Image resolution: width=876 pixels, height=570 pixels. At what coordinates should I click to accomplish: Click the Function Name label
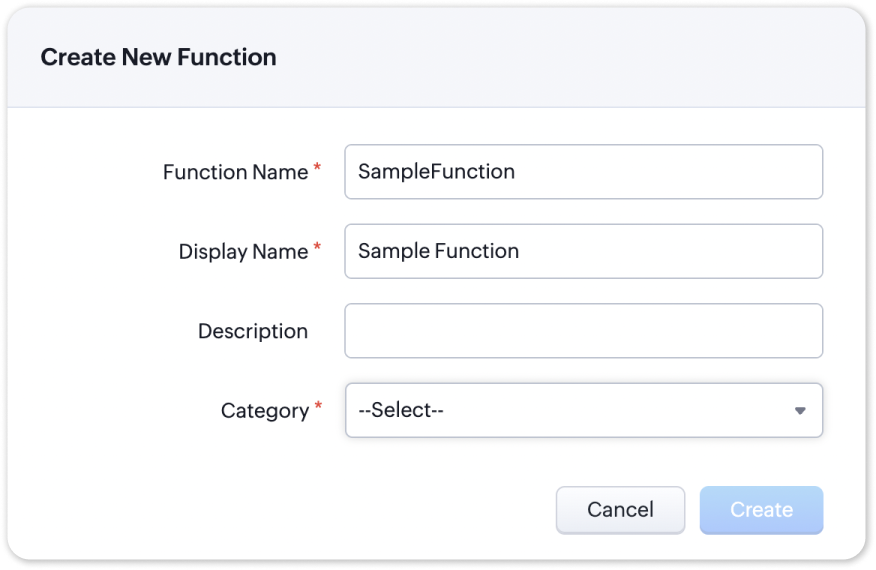(235, 173)
